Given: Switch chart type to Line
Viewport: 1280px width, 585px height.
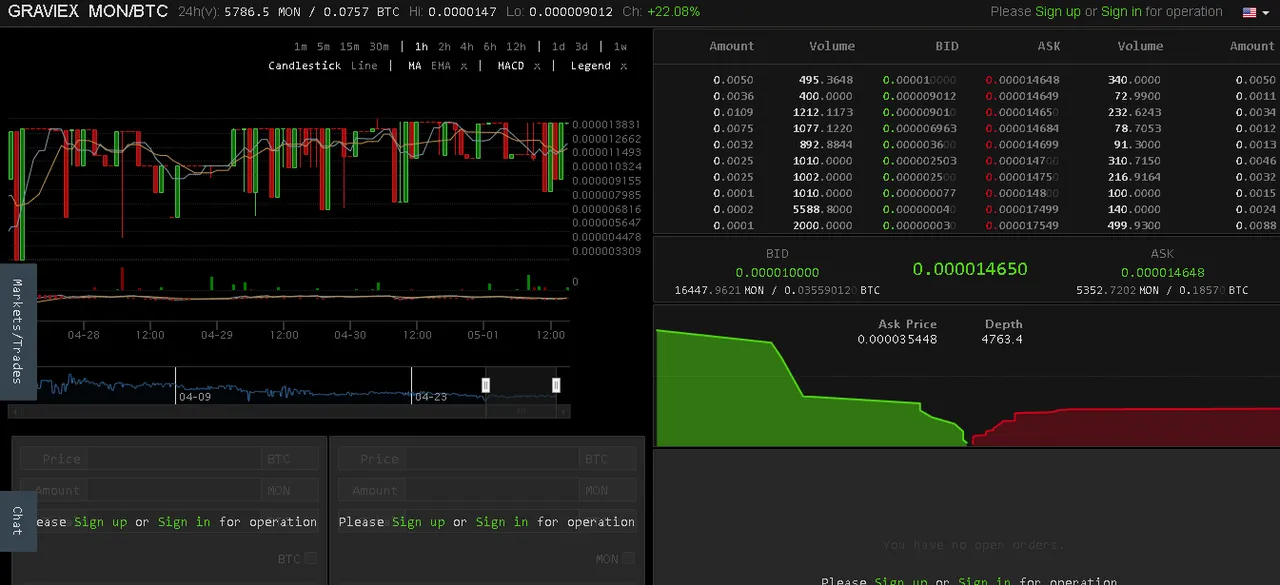Looking at the screenshot, I should (364, 66).
